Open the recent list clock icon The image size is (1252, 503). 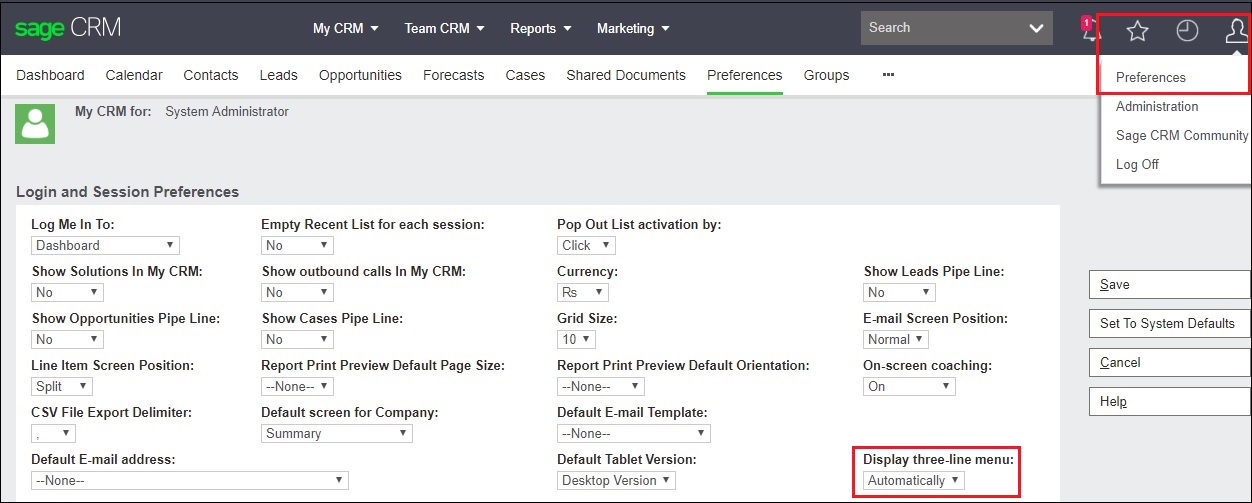click(x=1187, y=31)
